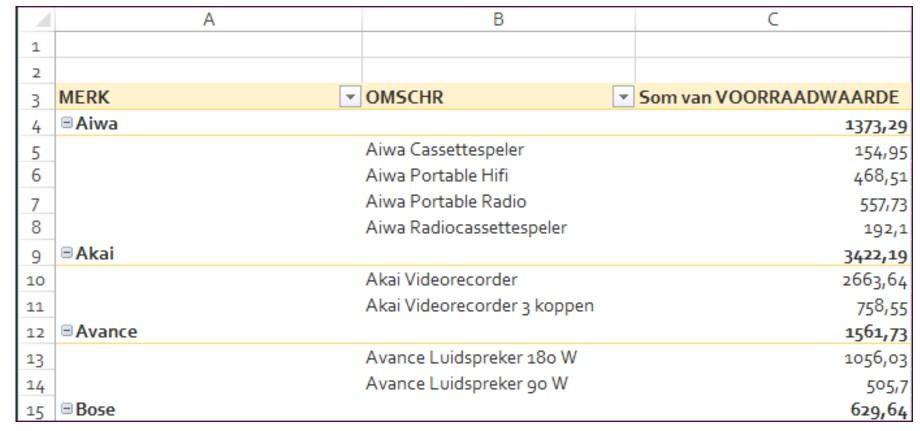
Task: Open the MERK filter dropdown
Action: (x=349, y=98)
